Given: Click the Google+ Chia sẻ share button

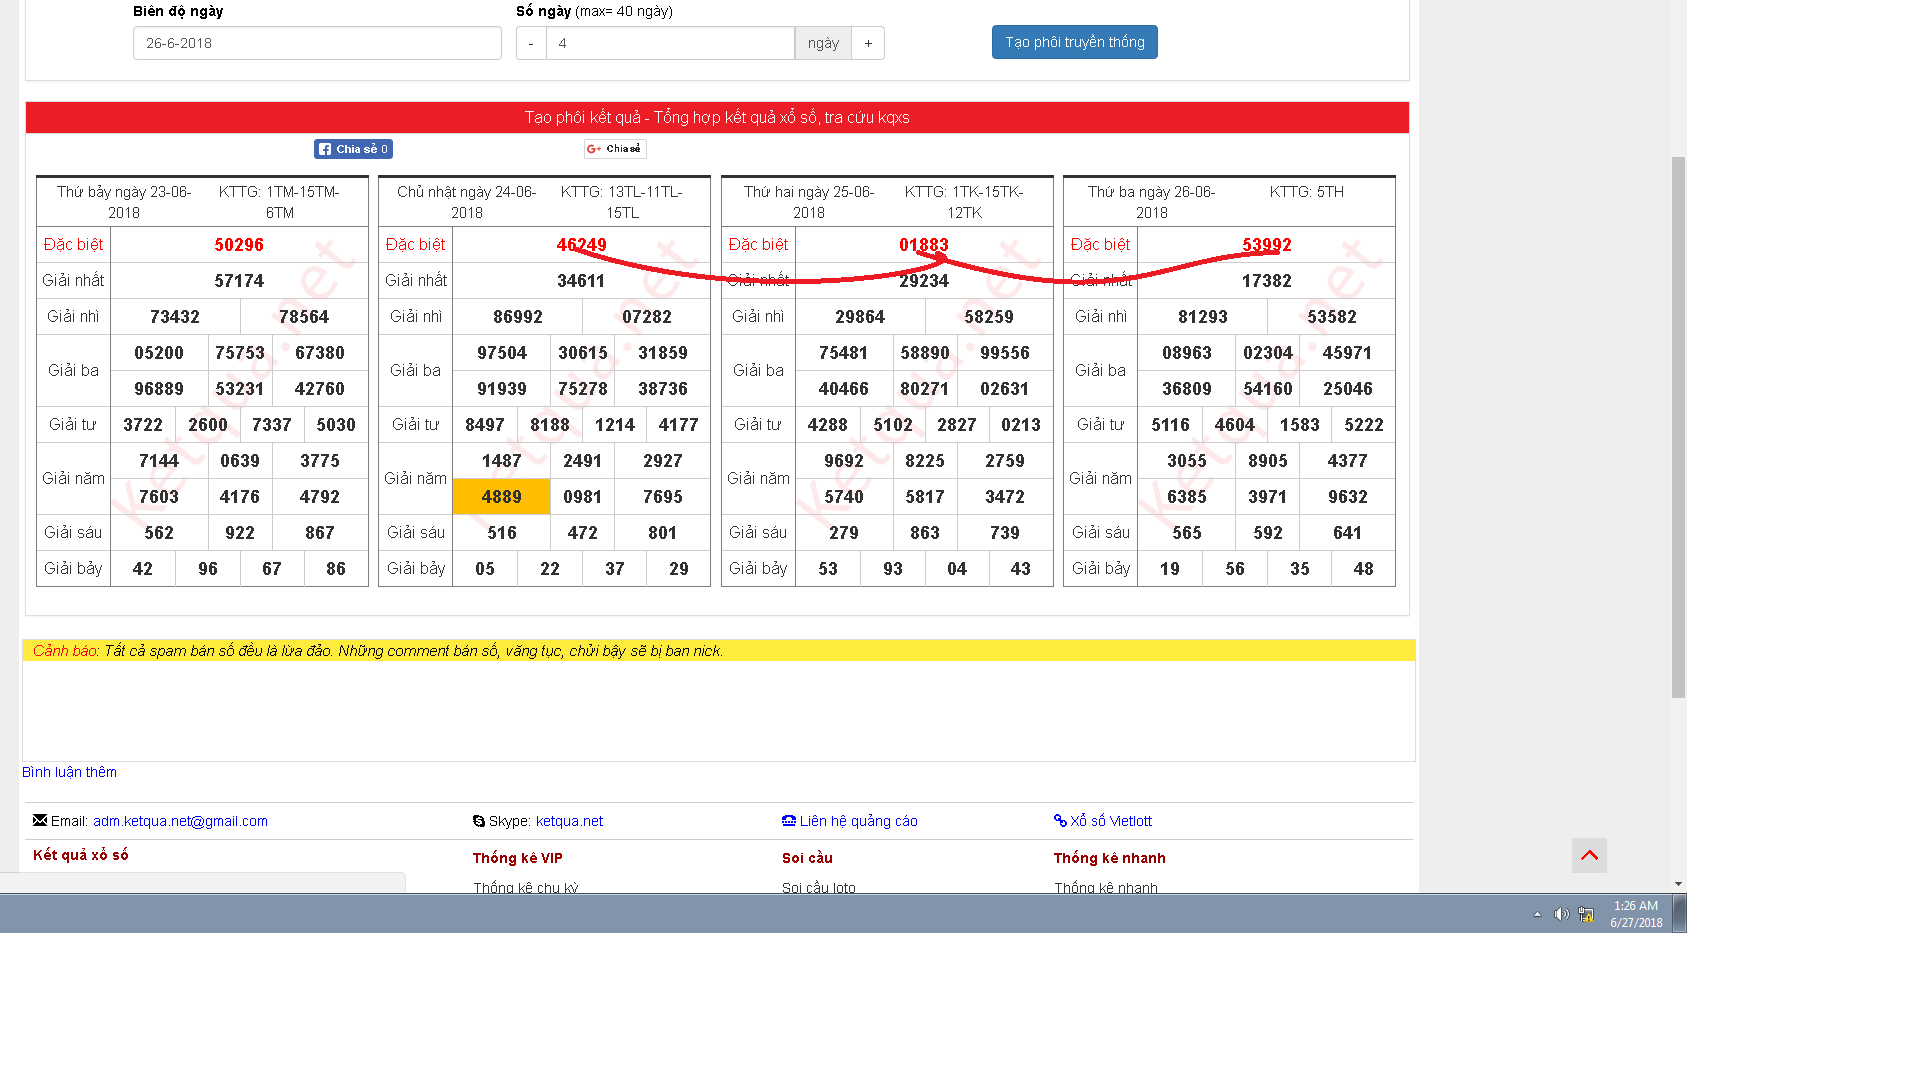Looking at the screenshot, I should tap(615, 149).
